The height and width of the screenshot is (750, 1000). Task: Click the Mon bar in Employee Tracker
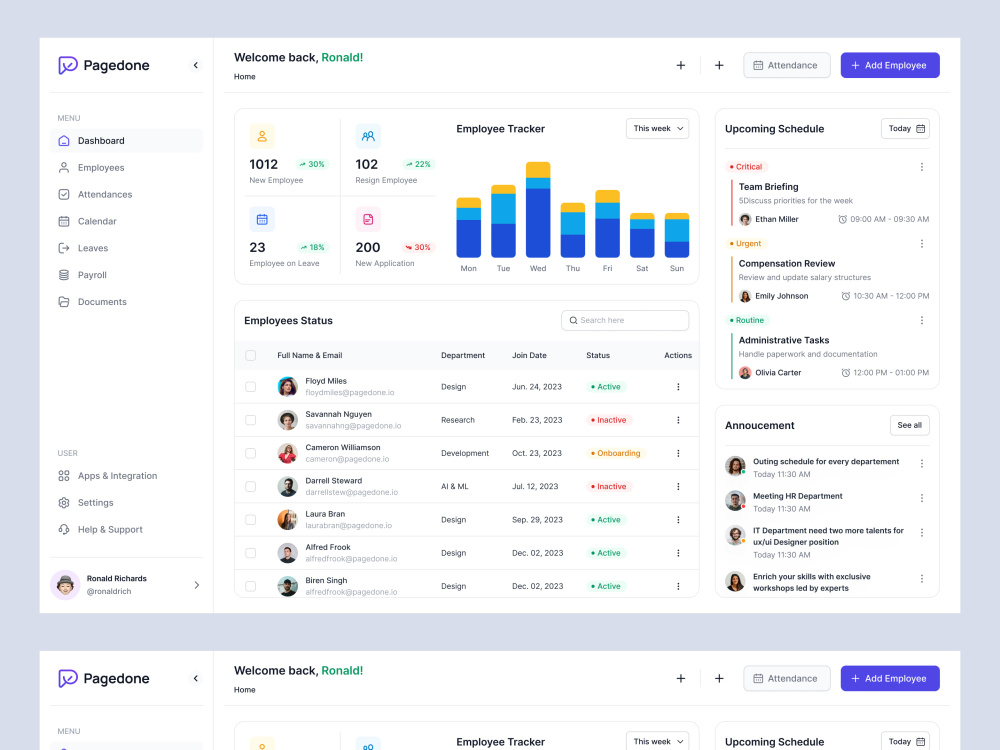469,227
